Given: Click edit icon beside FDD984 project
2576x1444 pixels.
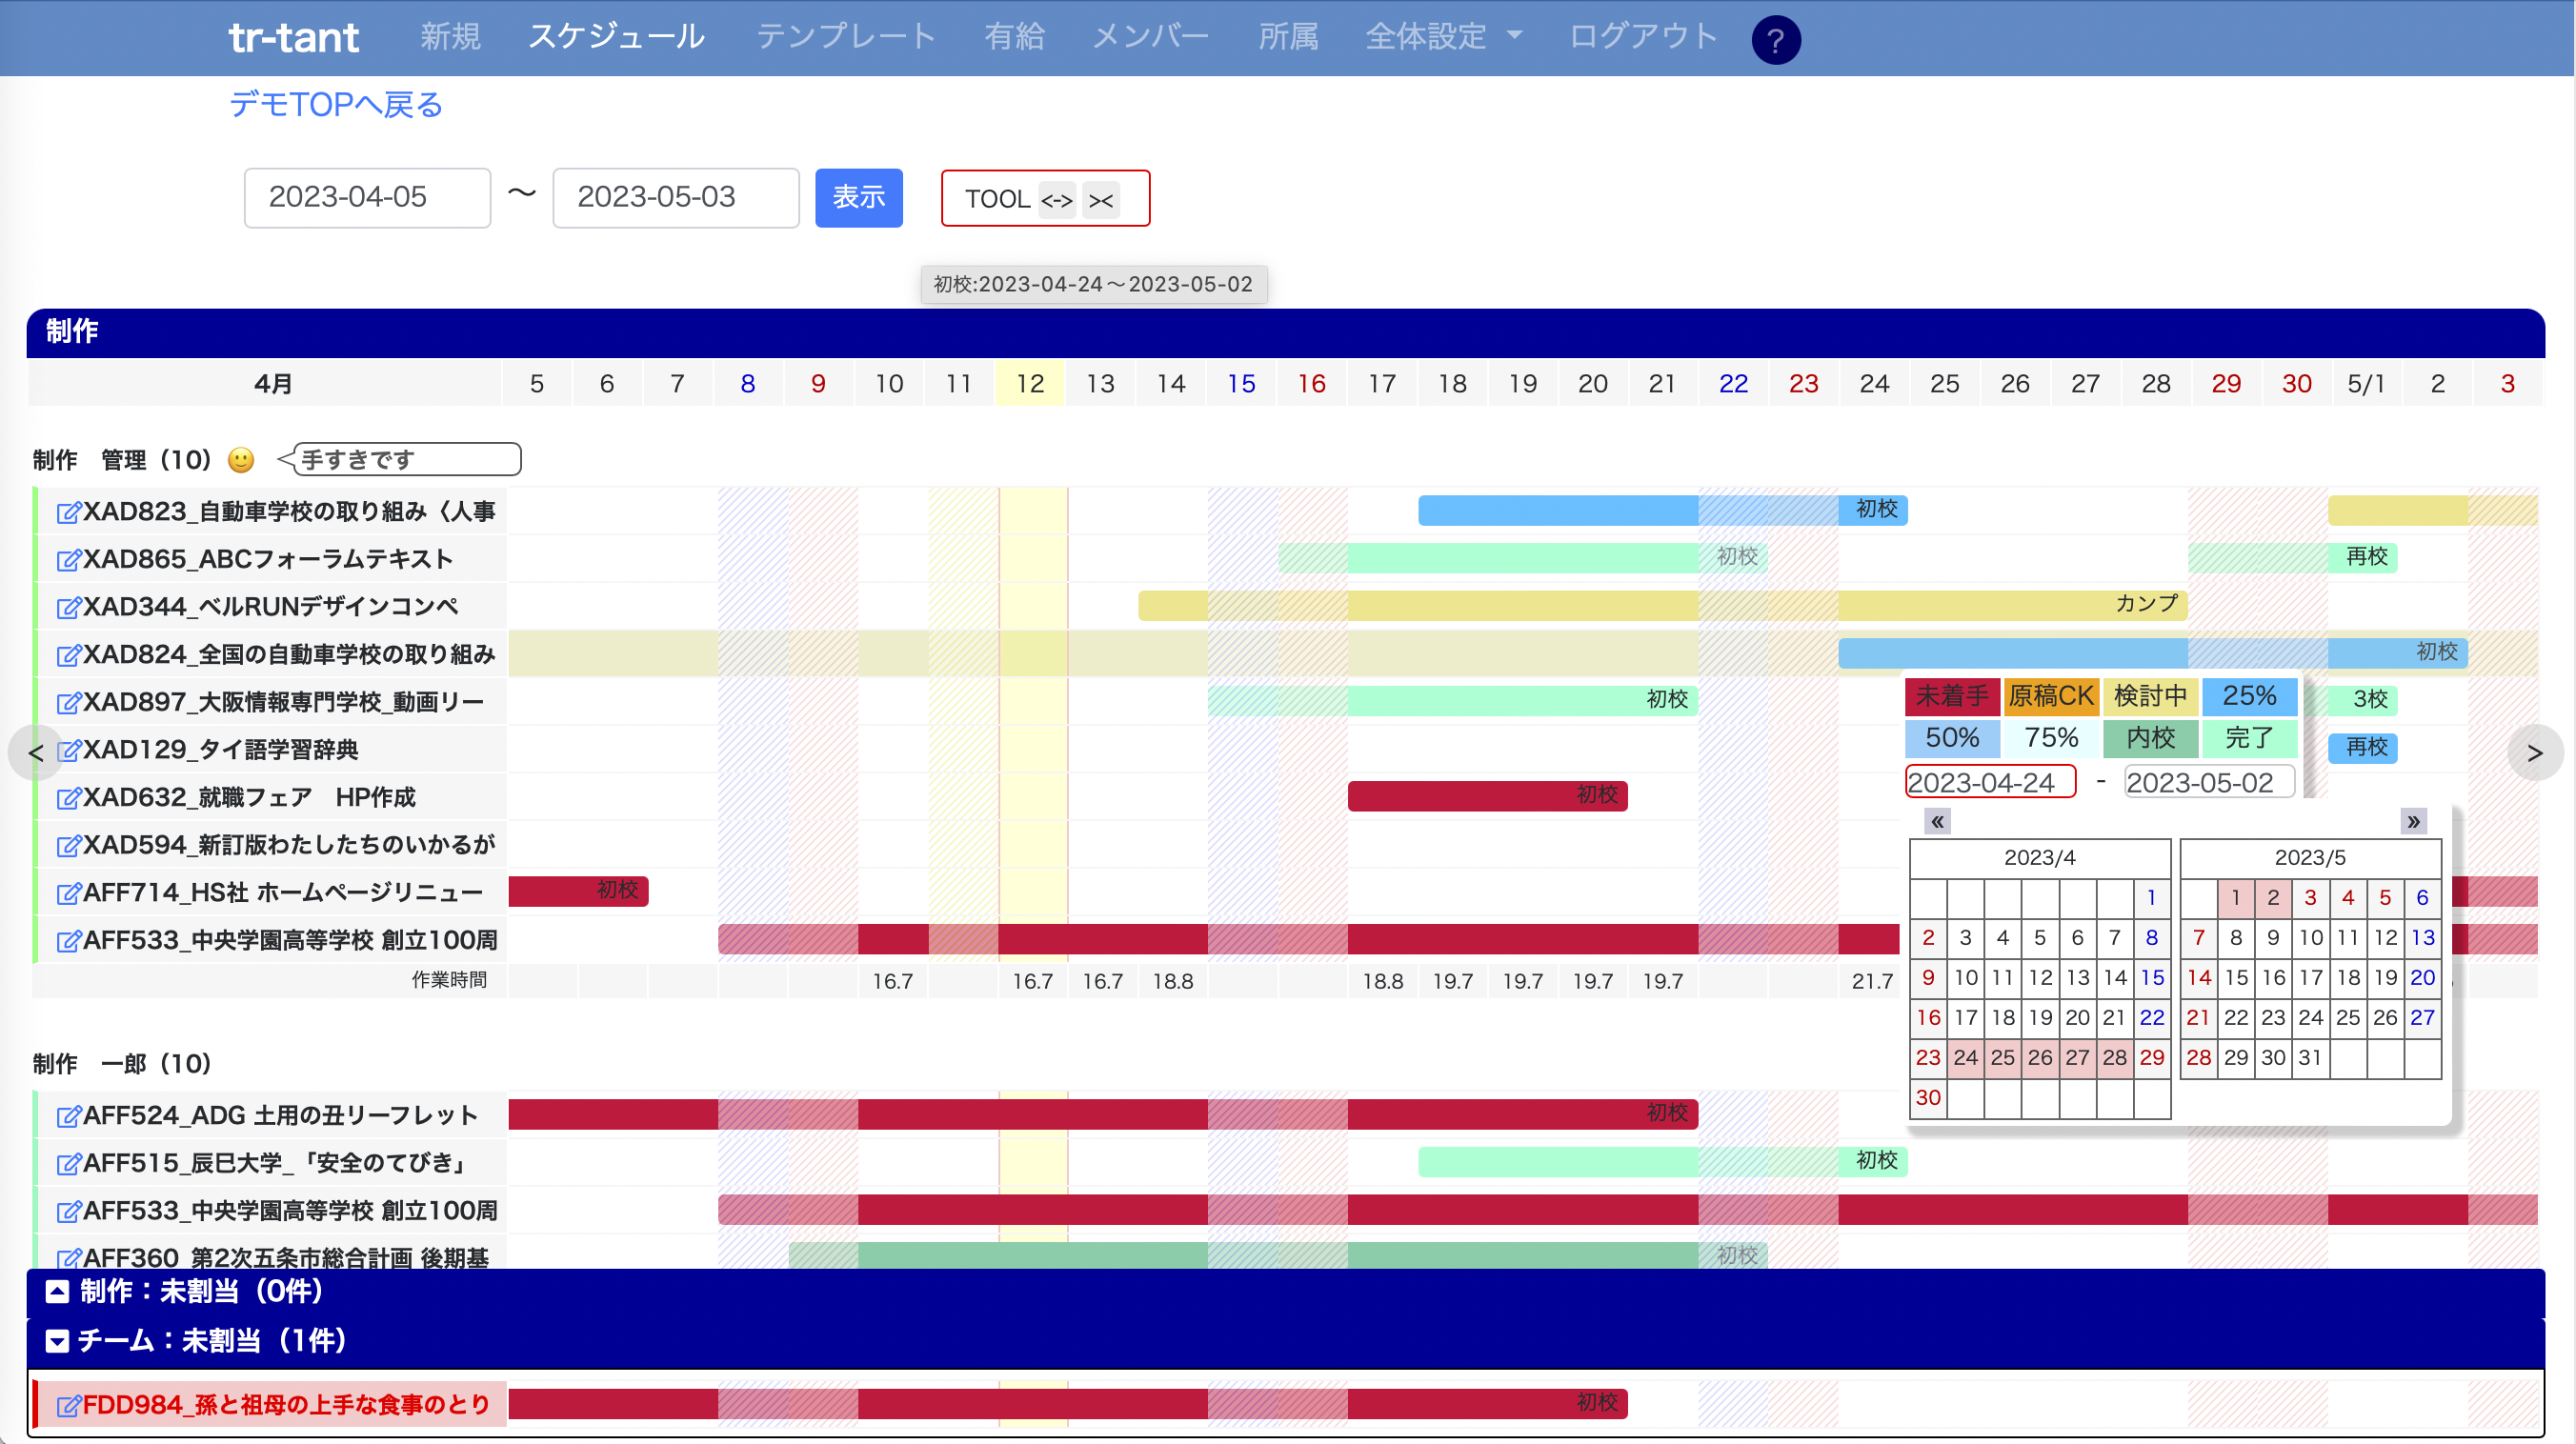Looking at the screenshot, I should coord(67,1406).
